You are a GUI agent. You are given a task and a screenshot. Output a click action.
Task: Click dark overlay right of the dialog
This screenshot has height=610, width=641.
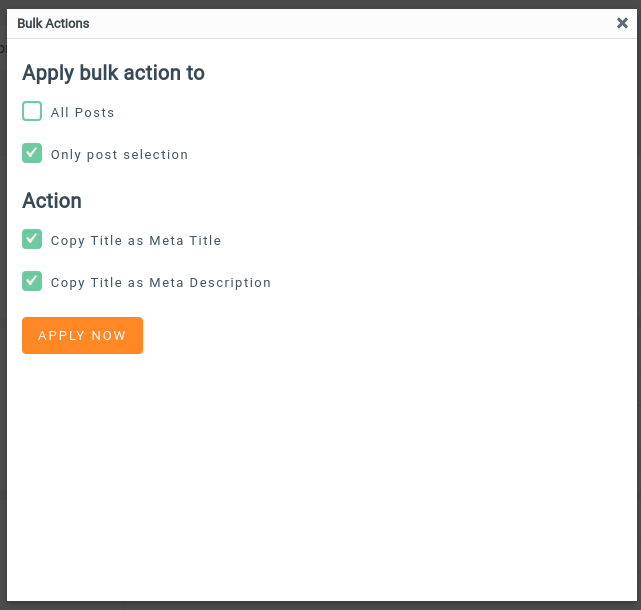point(638,300)
